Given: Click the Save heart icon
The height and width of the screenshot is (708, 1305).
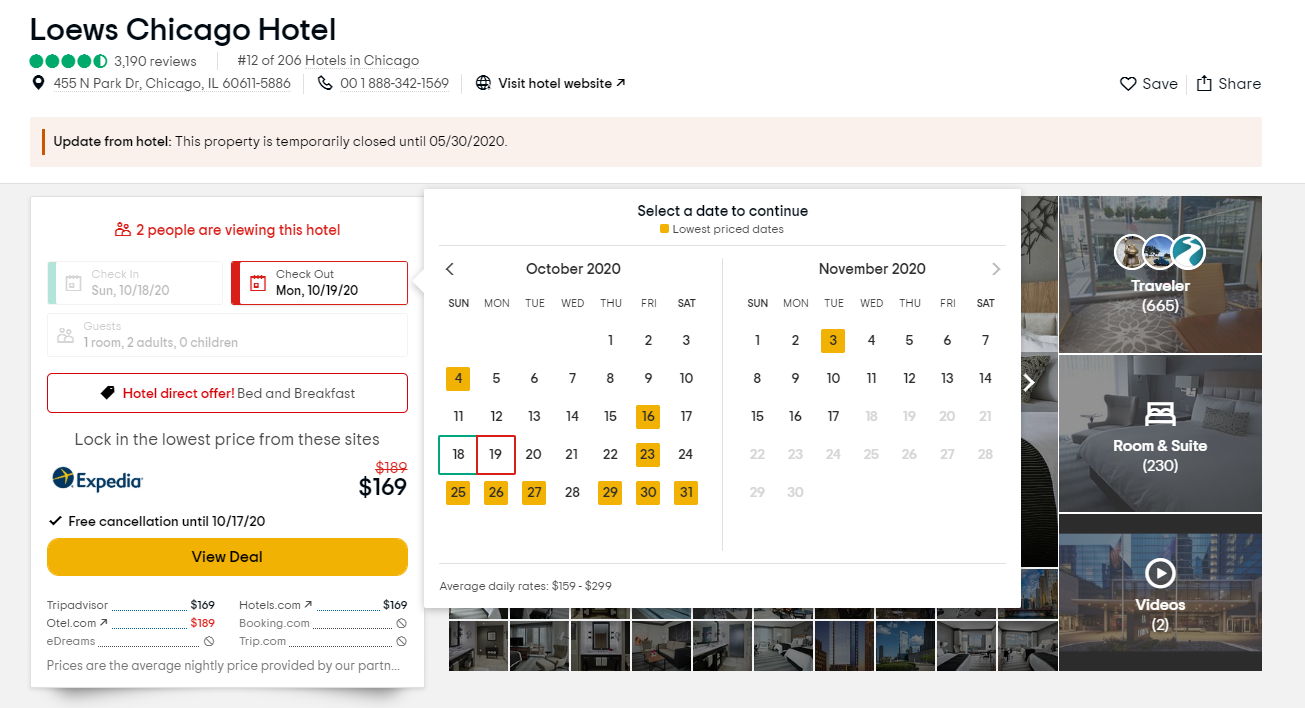Looking at the screenshot, I should click(1128, 84).
